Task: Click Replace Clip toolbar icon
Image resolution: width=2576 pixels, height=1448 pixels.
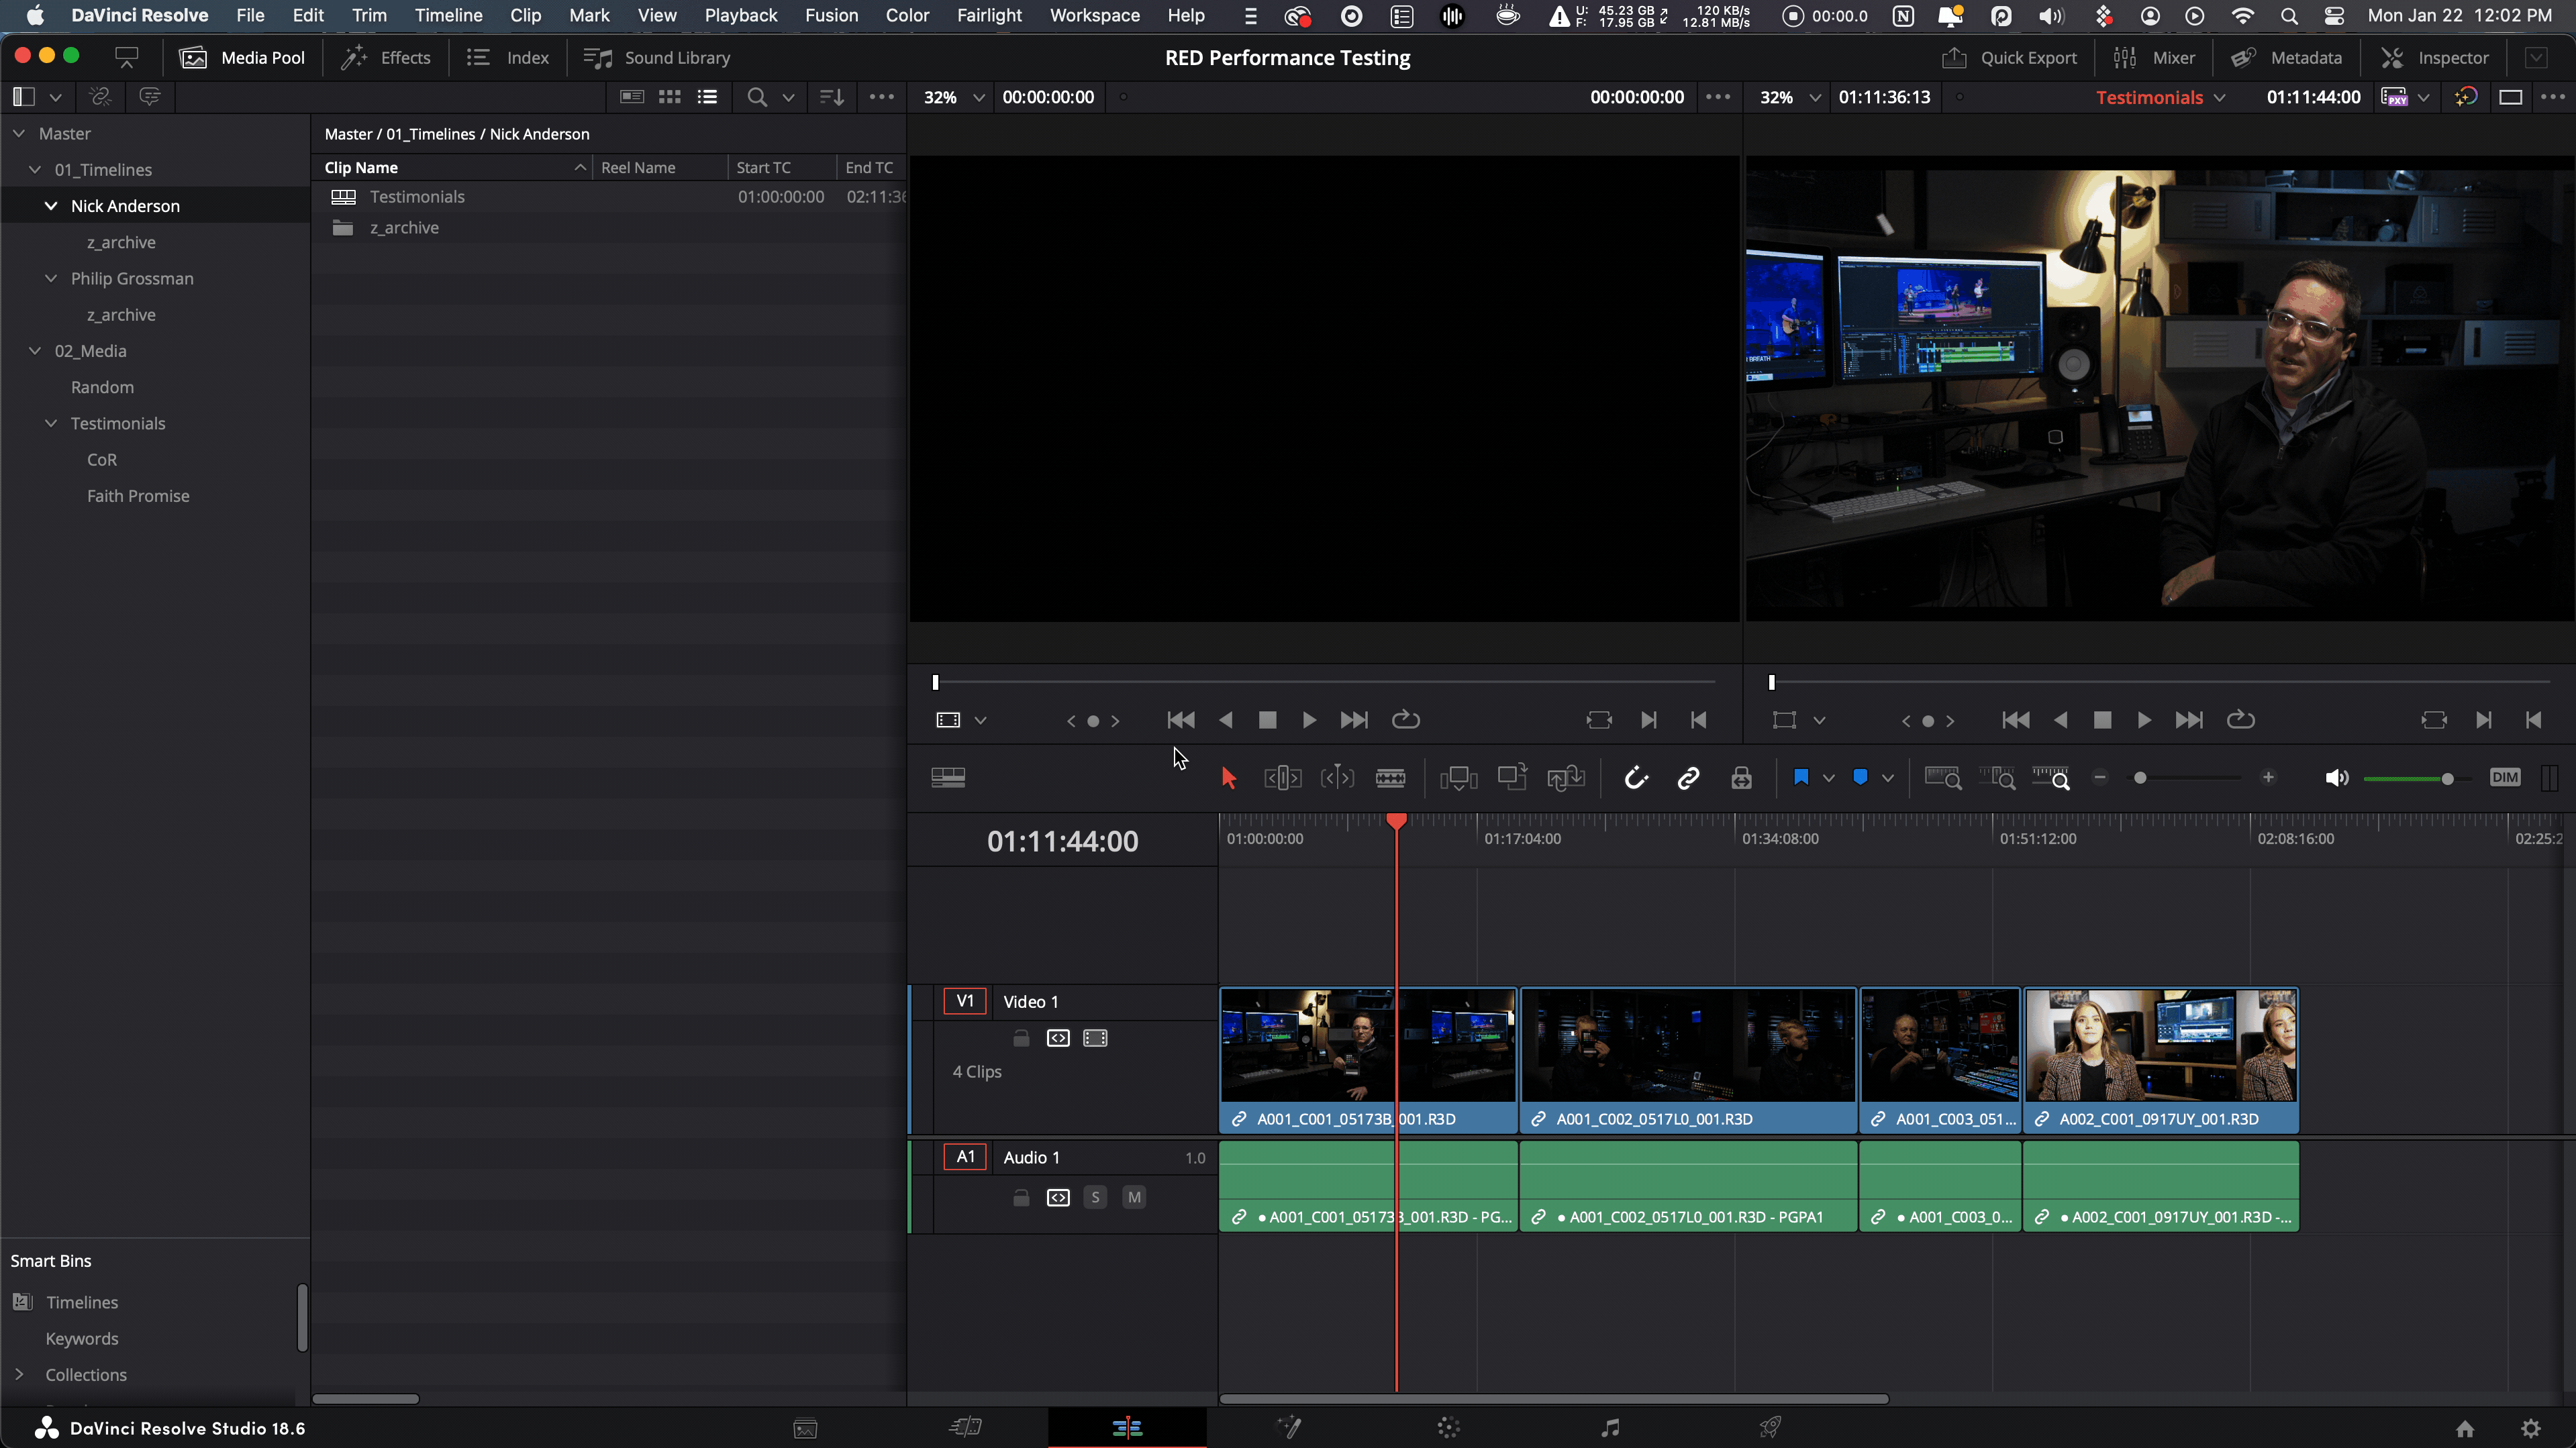Action: click(1566, 778)
